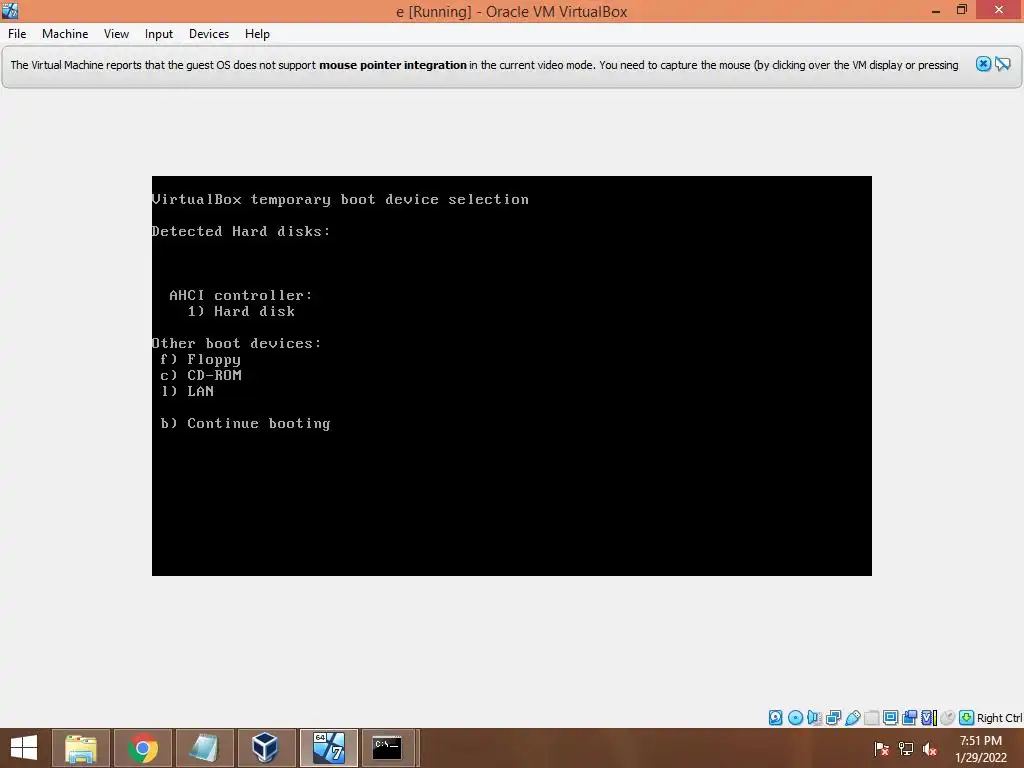Open the Devices menu
1024x768 pixels.
[209, 34]
